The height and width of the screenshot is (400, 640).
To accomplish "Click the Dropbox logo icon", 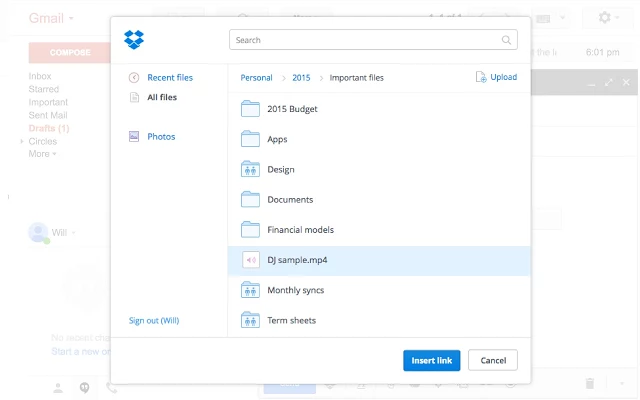I will point(134,40).
